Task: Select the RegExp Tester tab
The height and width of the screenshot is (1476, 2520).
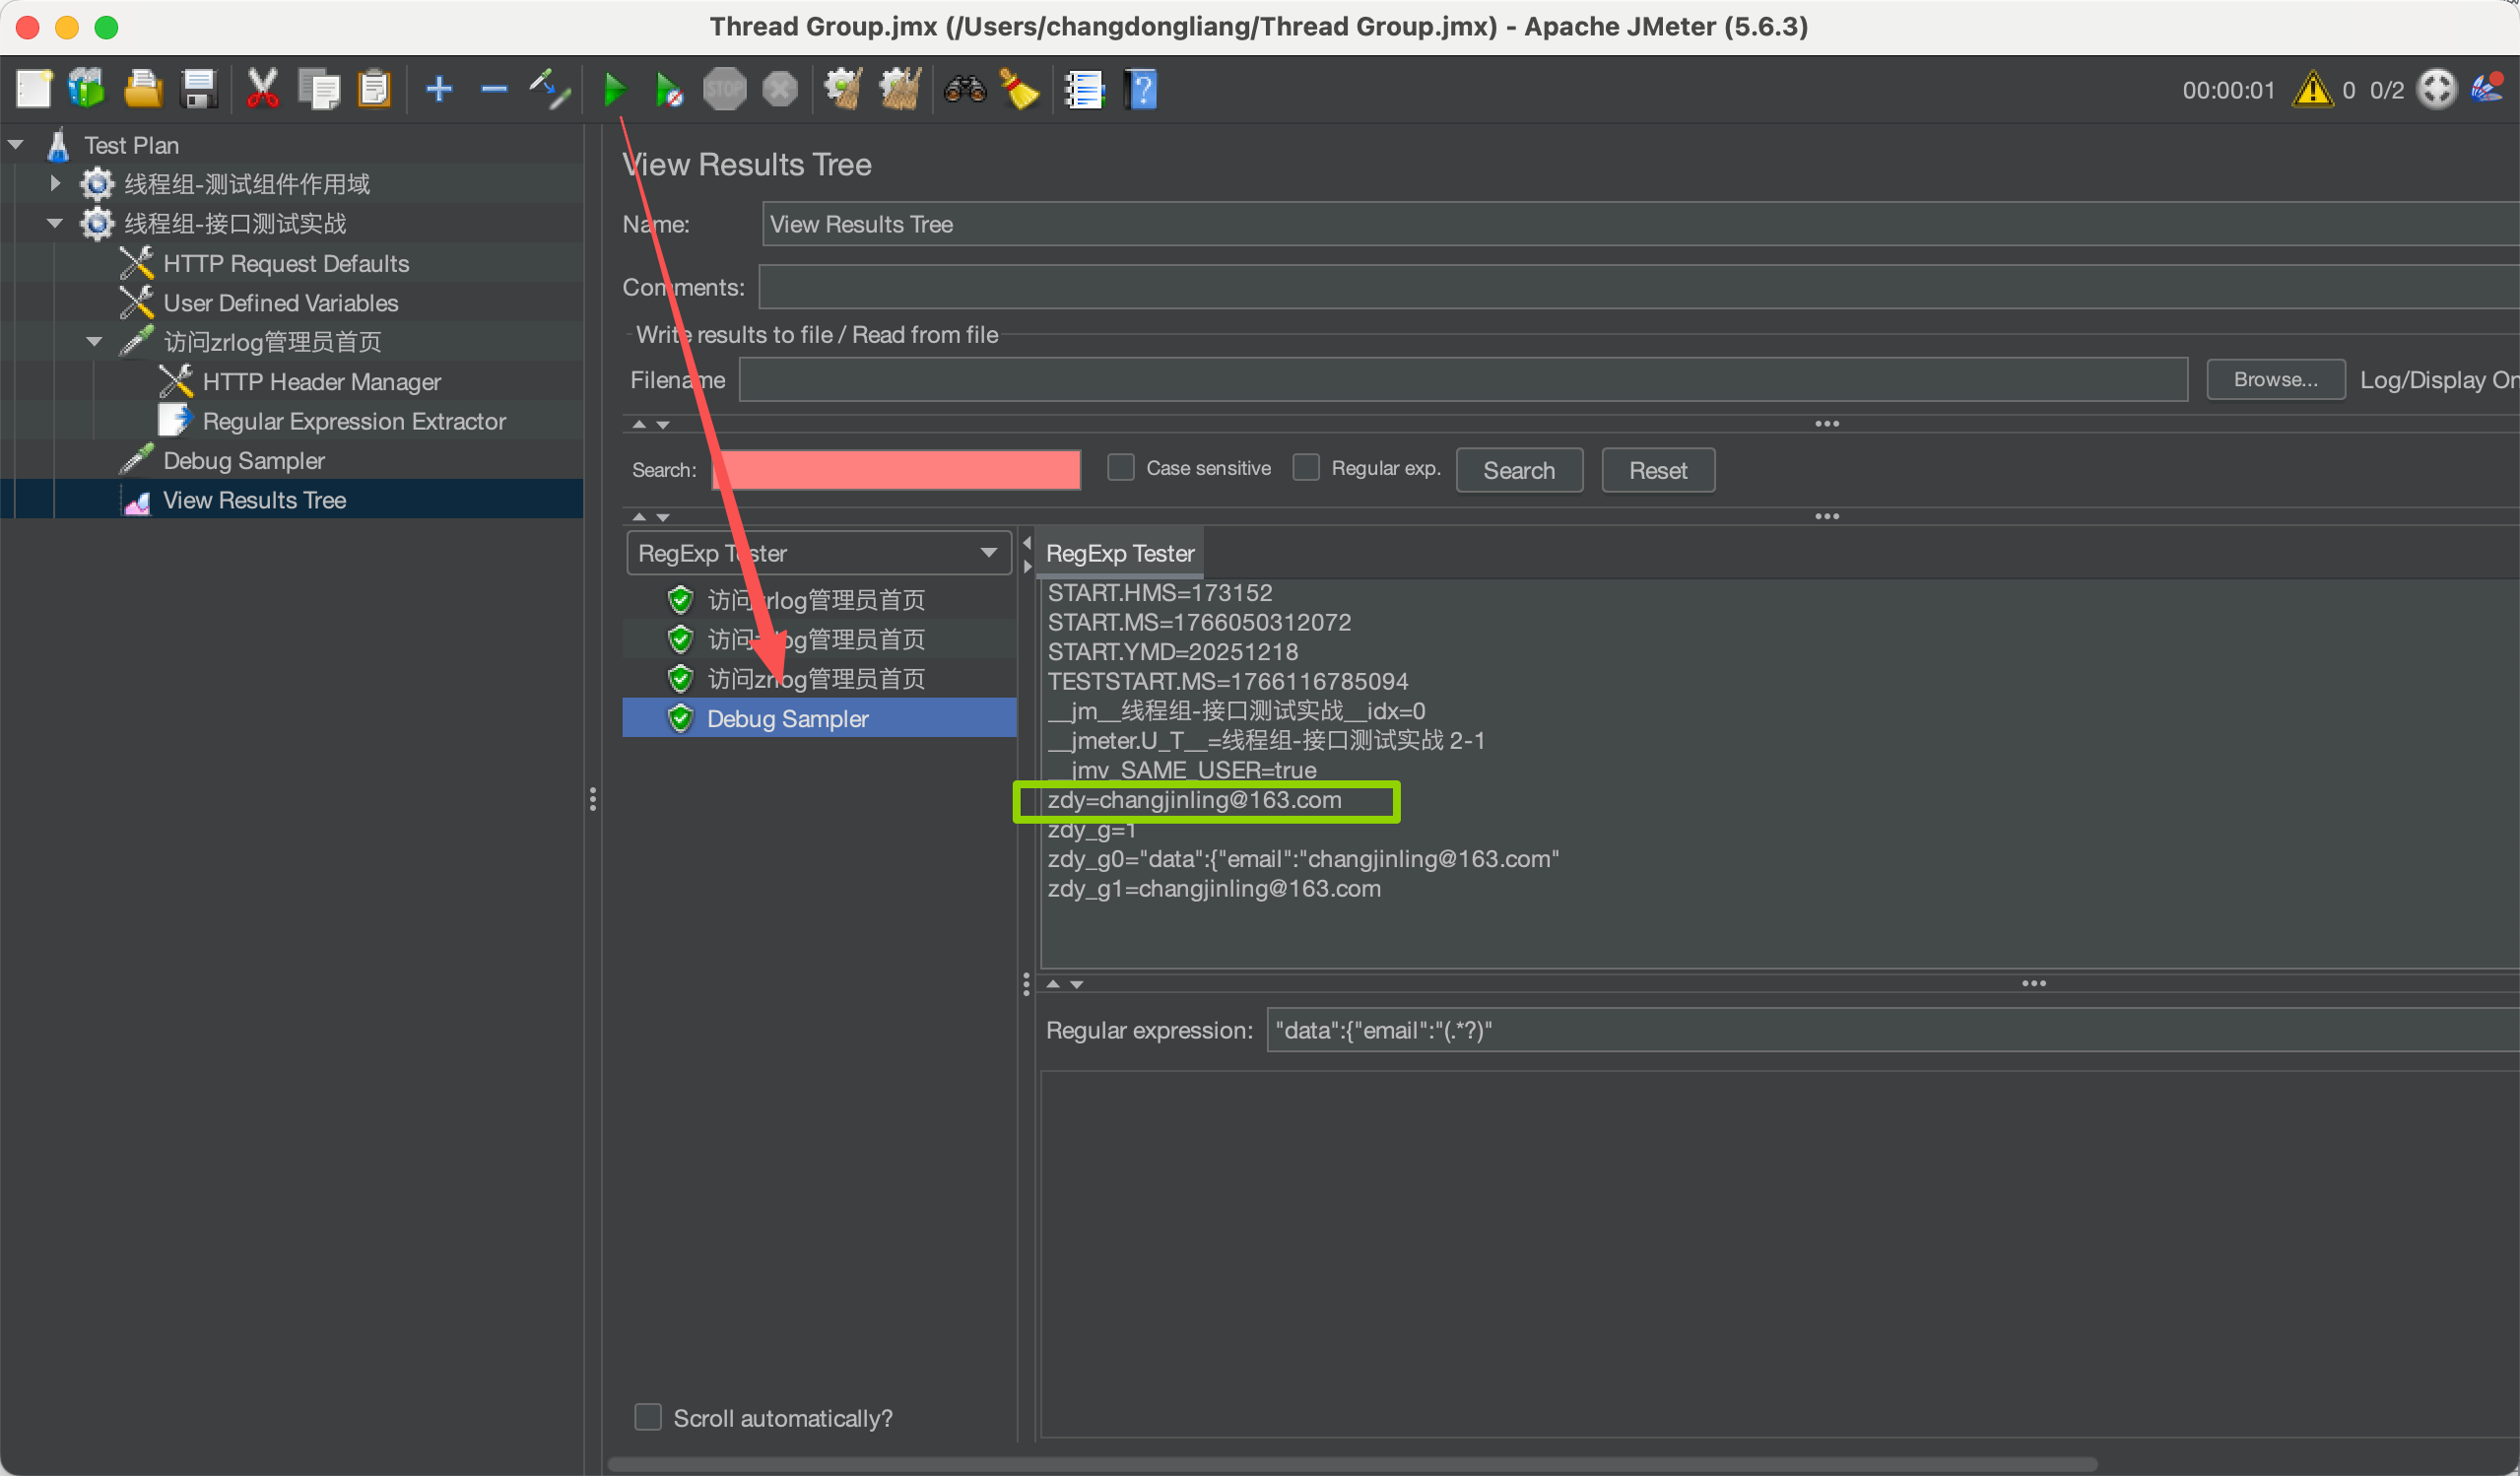Action: pos(1119,553)
